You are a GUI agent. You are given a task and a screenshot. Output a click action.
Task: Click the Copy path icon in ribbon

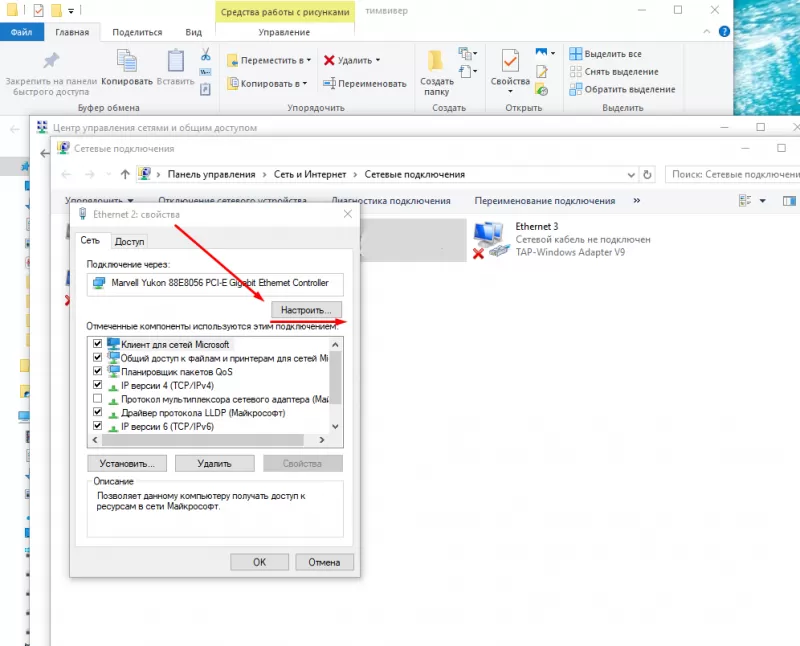coord(205,72)
